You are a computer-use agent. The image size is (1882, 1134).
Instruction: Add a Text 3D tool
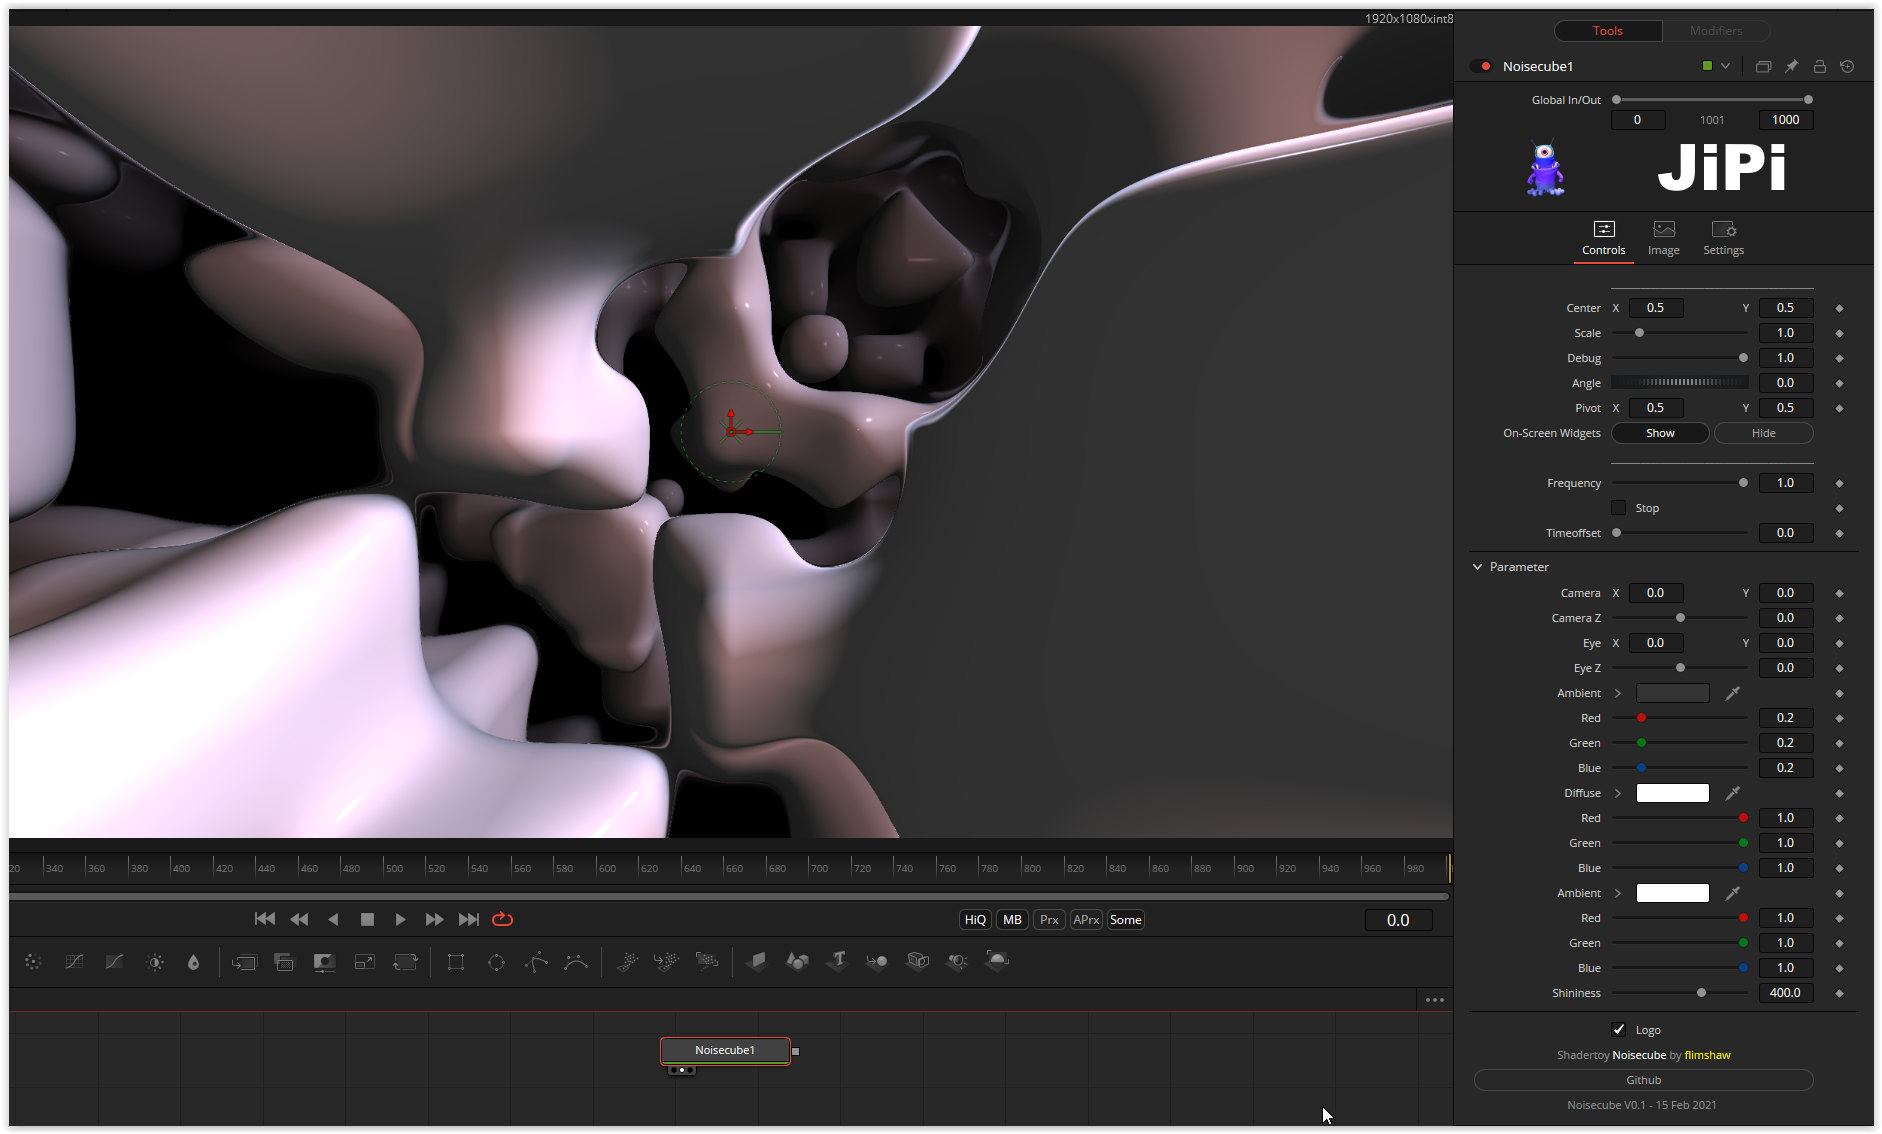tap(837, 962)
